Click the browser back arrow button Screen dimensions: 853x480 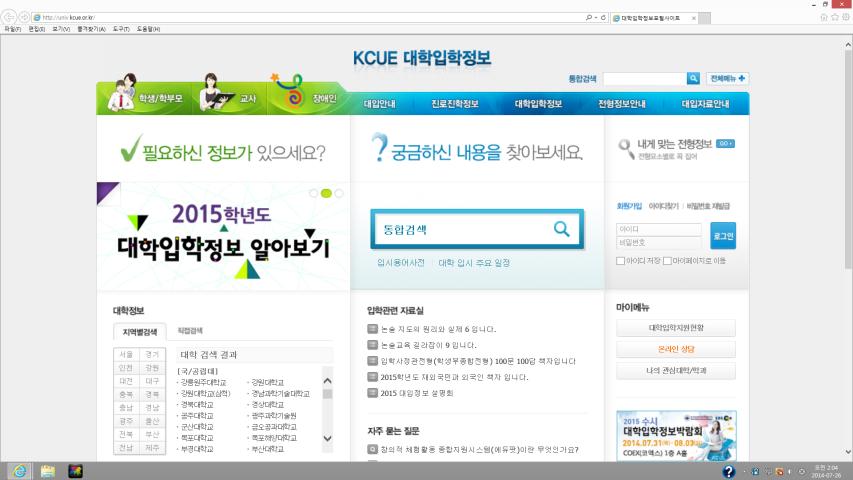pos(9,17)
